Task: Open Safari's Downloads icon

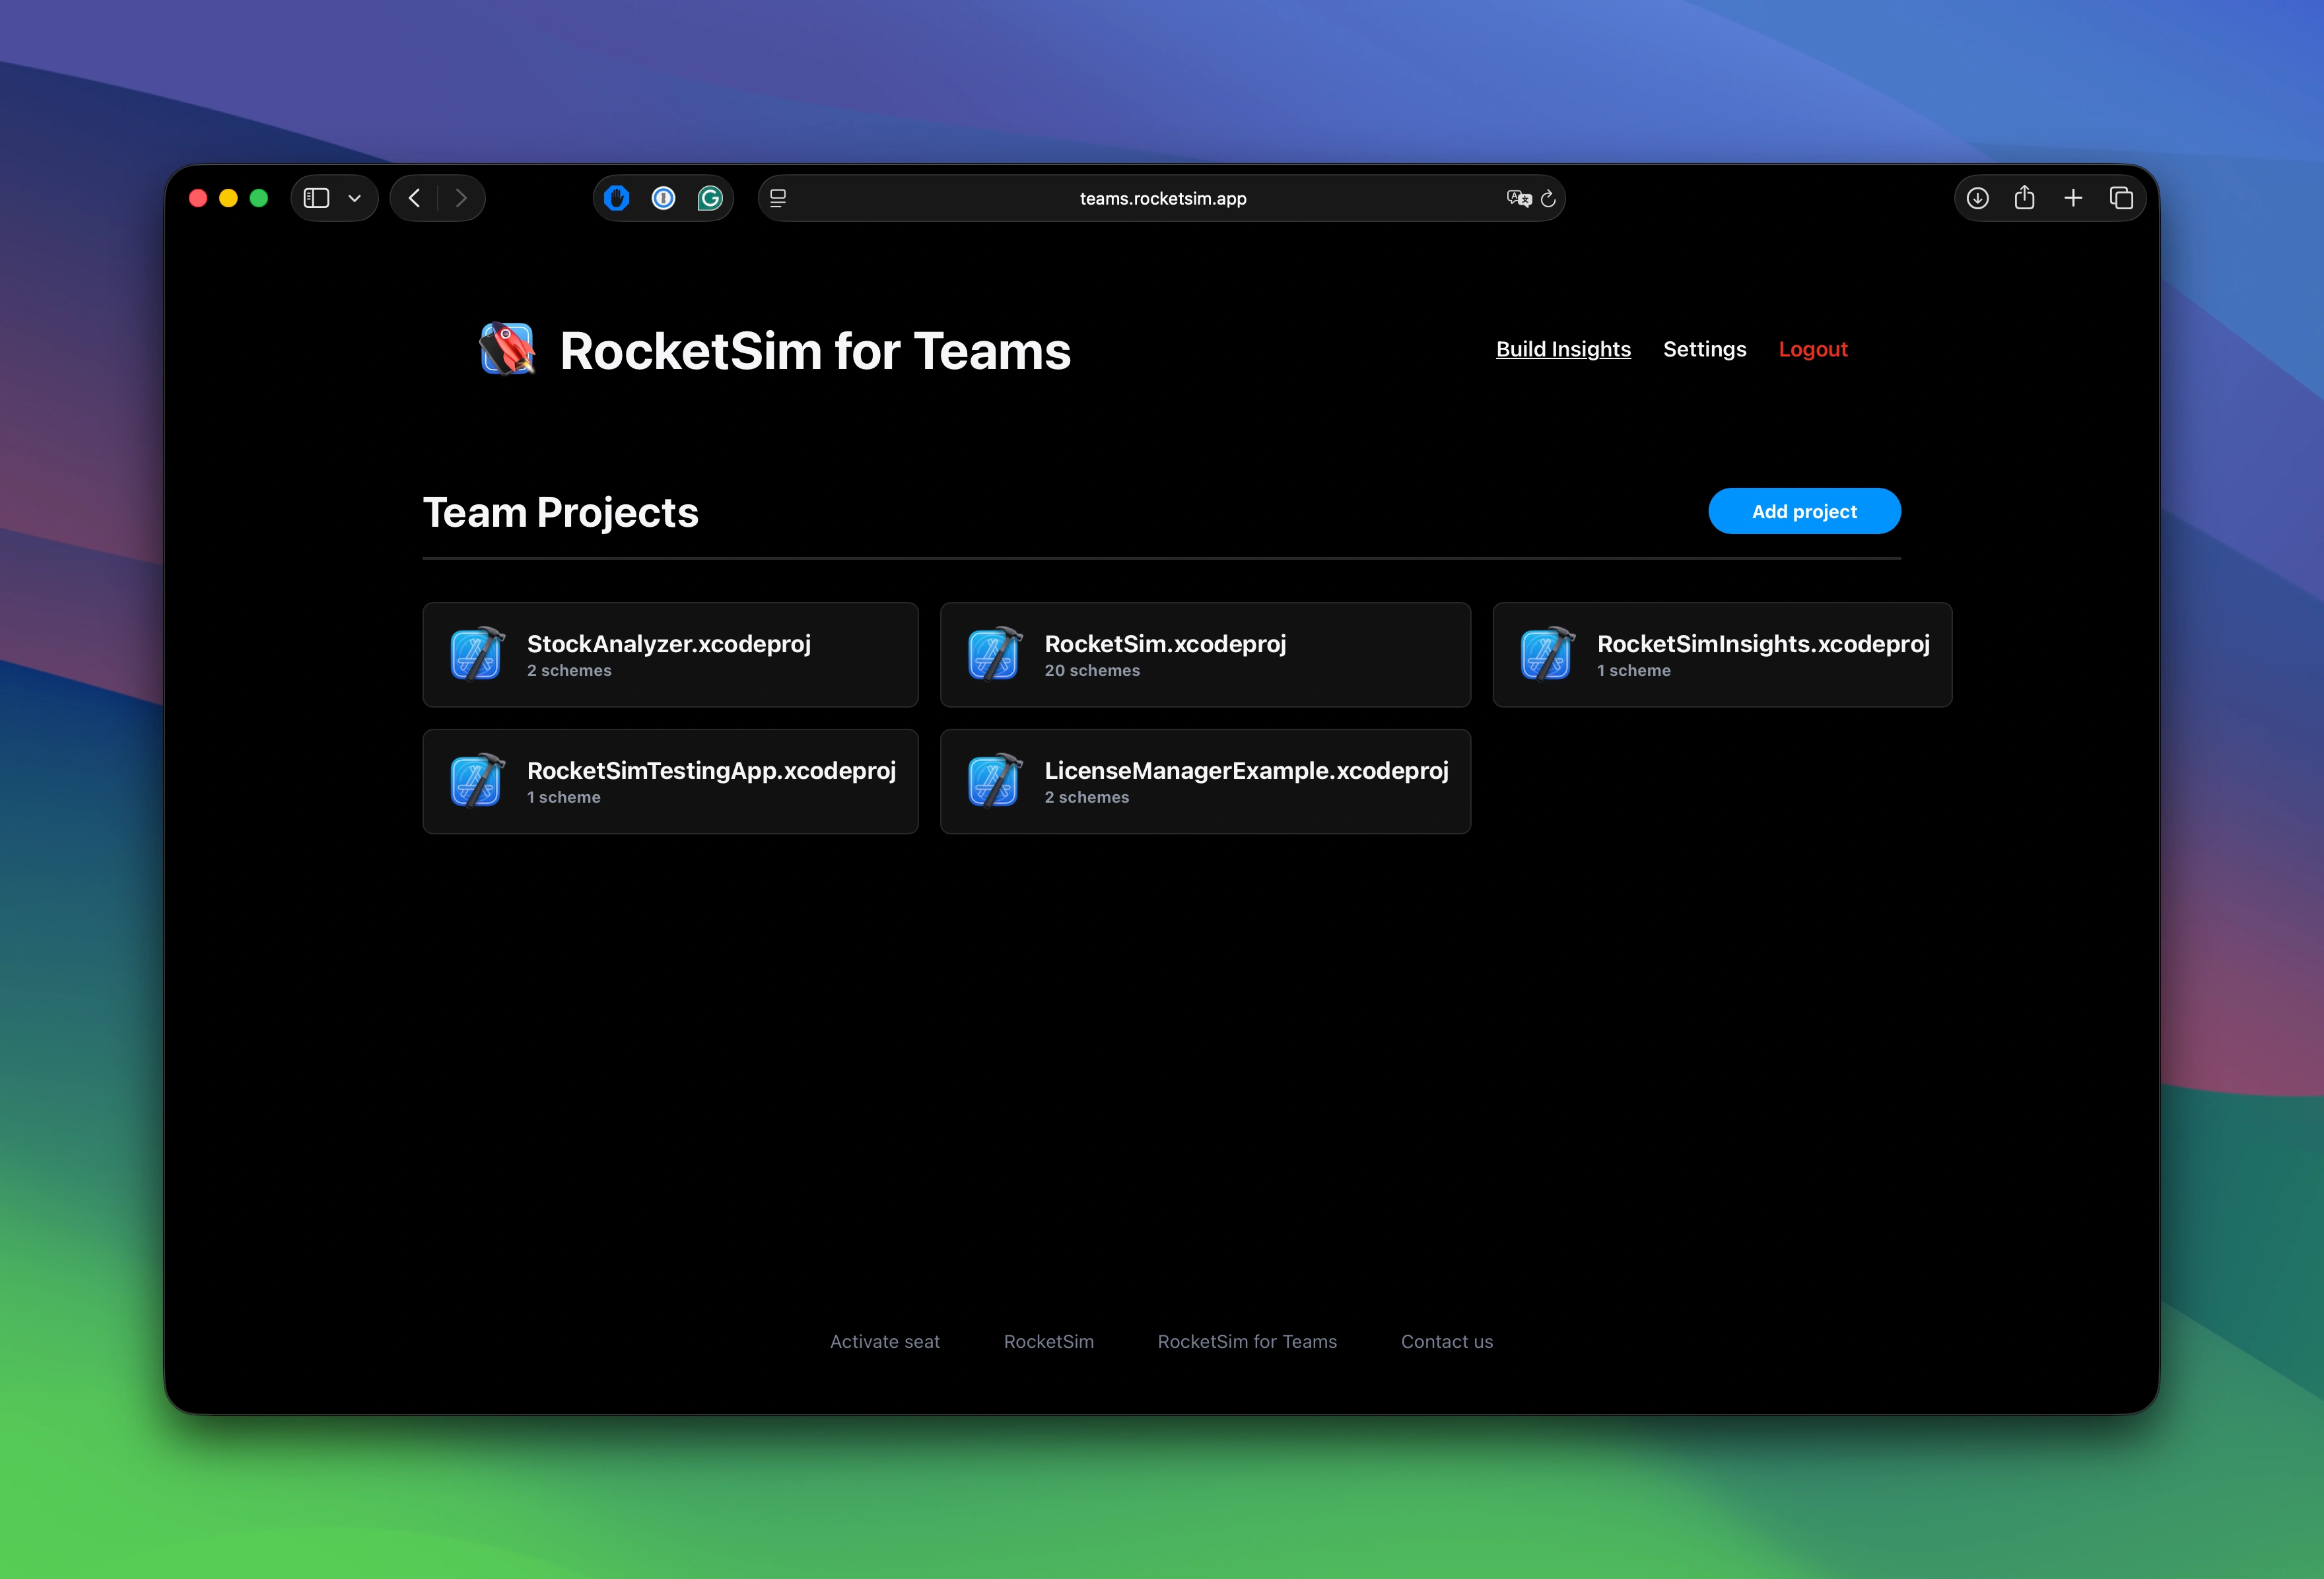Action: point(1977,198)
